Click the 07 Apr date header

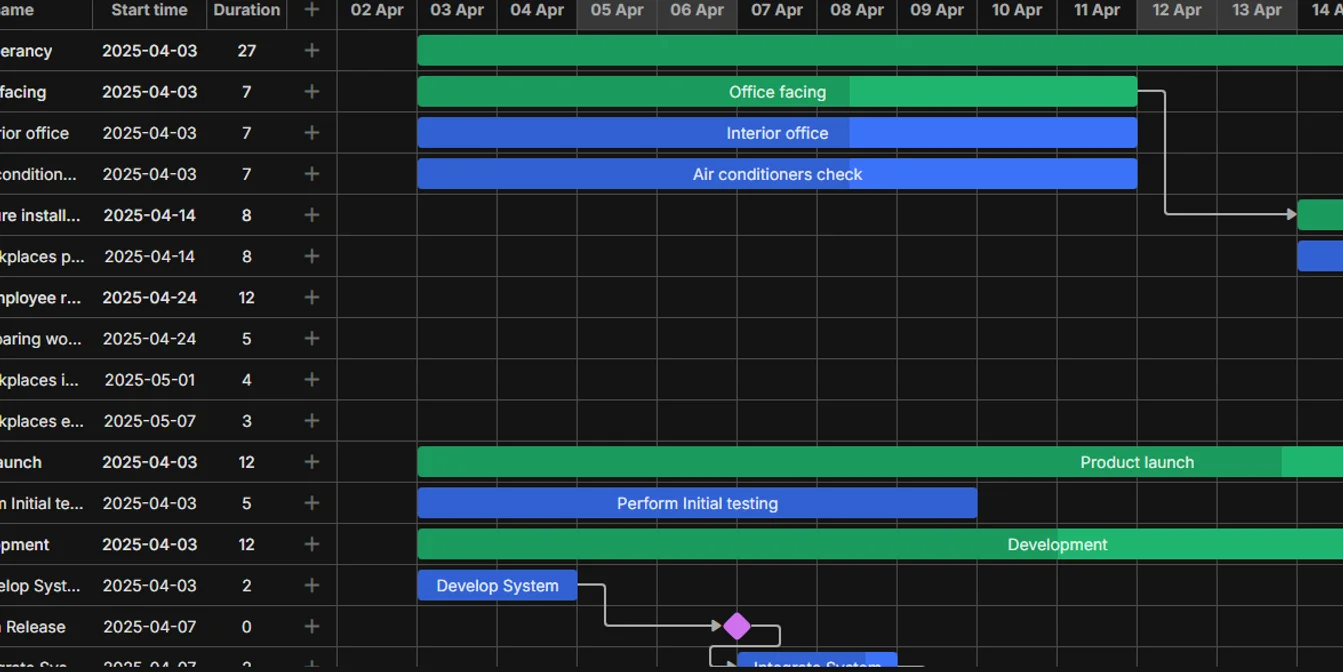pyautogui.click(x=777, y=10)
